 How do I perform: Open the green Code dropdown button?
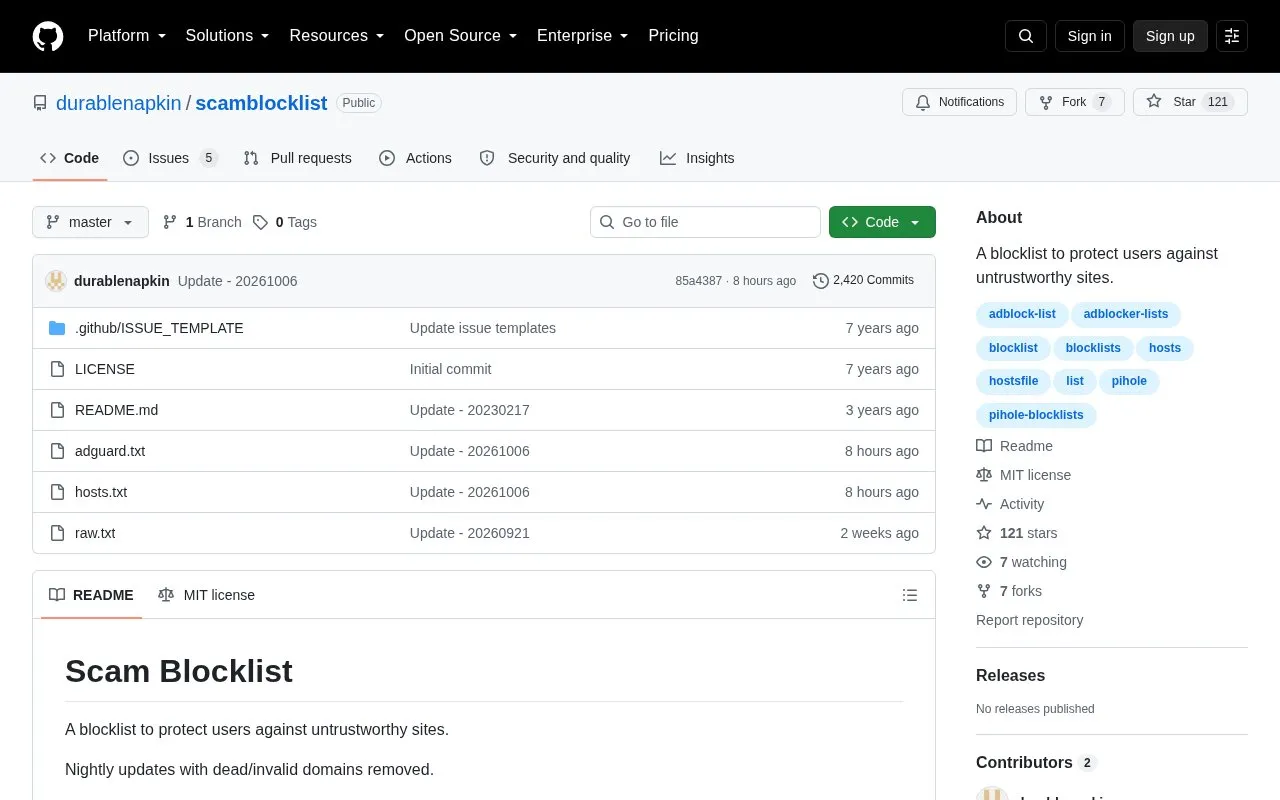882,222
